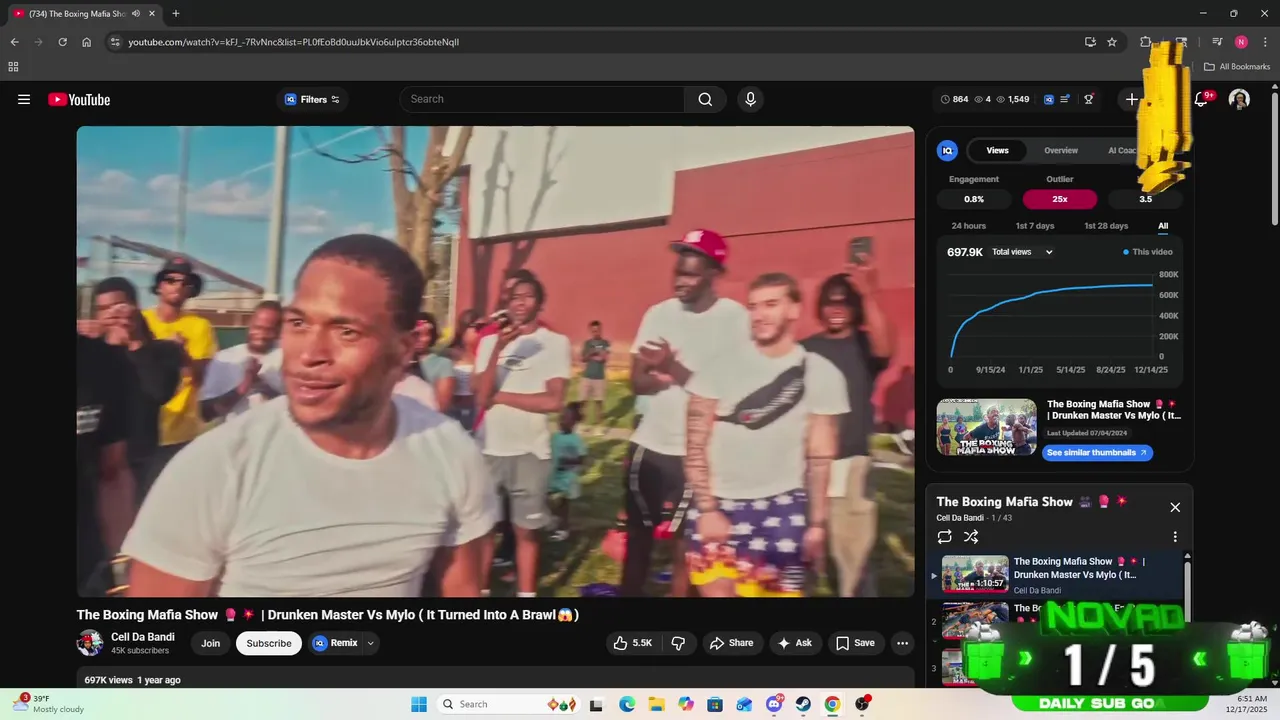This screenshot has width=1280, height=720.
Task: Like the video with 5.5K likes
Action: click(632, 643)
